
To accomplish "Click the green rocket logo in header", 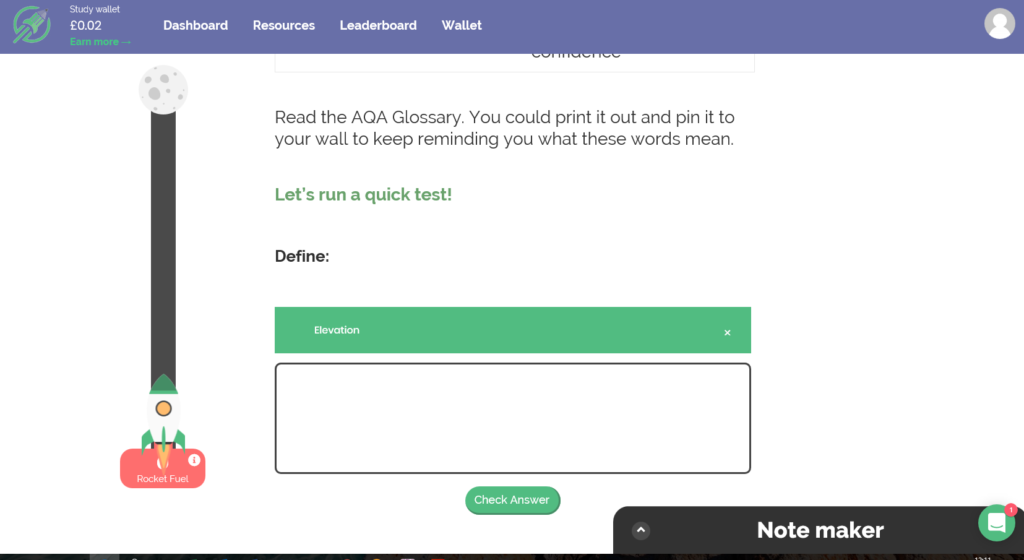I will point(32,25).
